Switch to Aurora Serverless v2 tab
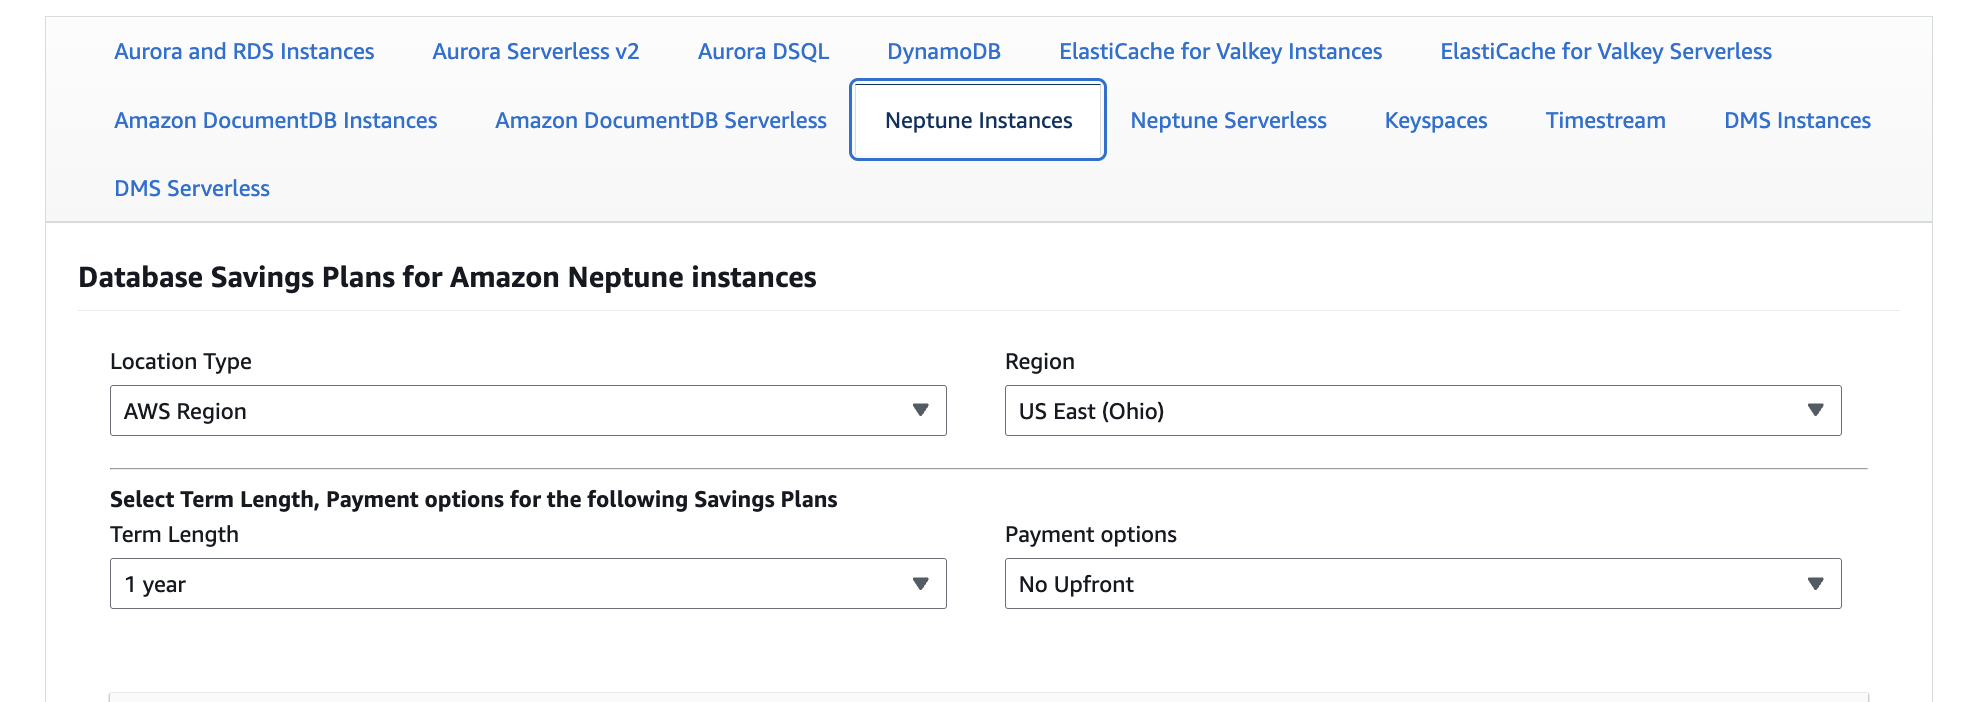Viewport: 1978px width, 702px height. point(535,52)
